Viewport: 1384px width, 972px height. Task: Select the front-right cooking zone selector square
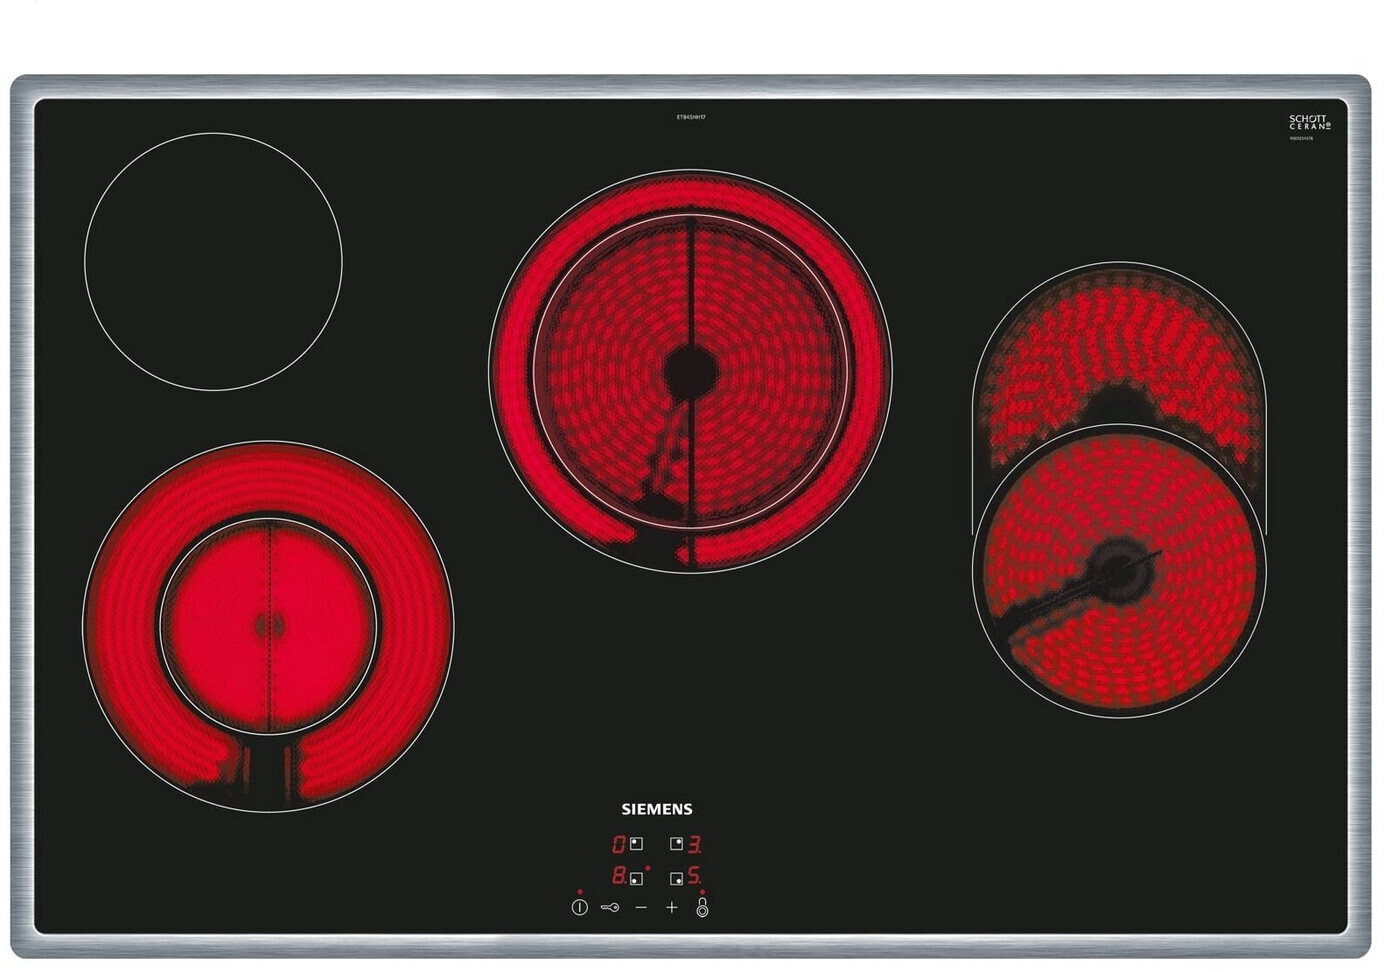[677, 878]
